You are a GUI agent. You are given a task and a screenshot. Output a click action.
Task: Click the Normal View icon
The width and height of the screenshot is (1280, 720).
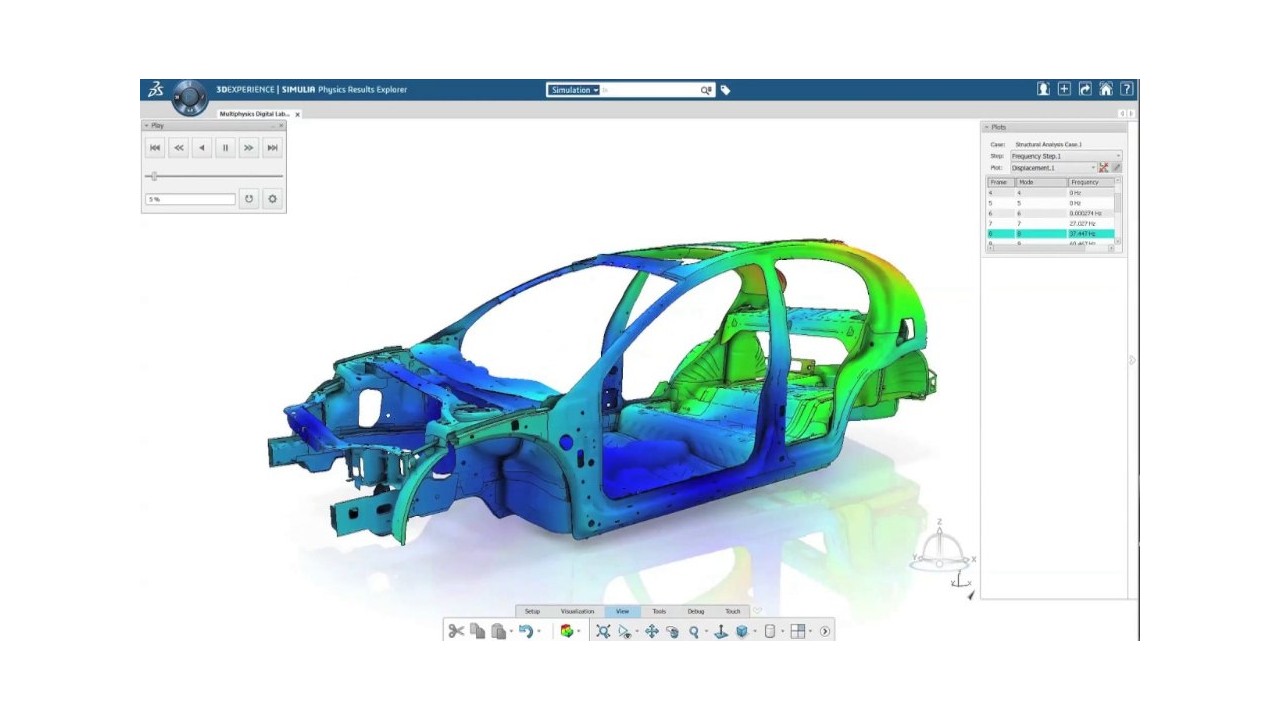(x=720, y=631)
